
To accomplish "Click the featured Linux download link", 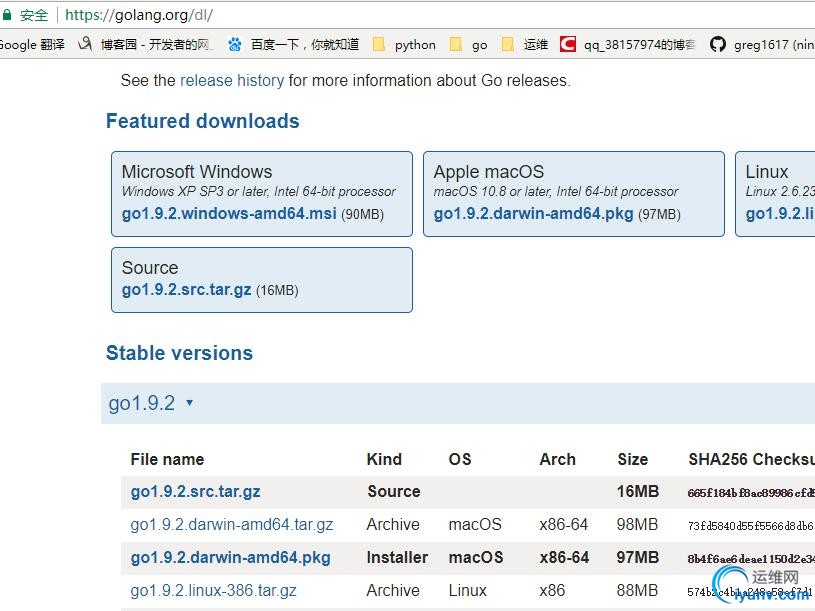I will tap(780, 214).
